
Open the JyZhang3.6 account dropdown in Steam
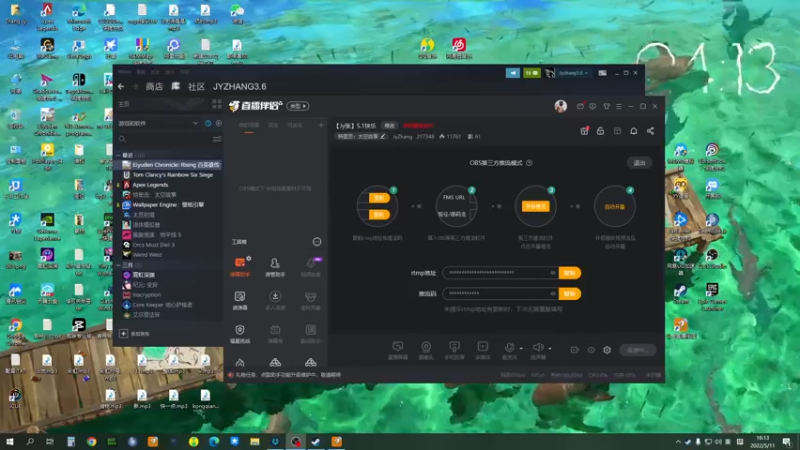pyautogui.click(x=573, y=73)
